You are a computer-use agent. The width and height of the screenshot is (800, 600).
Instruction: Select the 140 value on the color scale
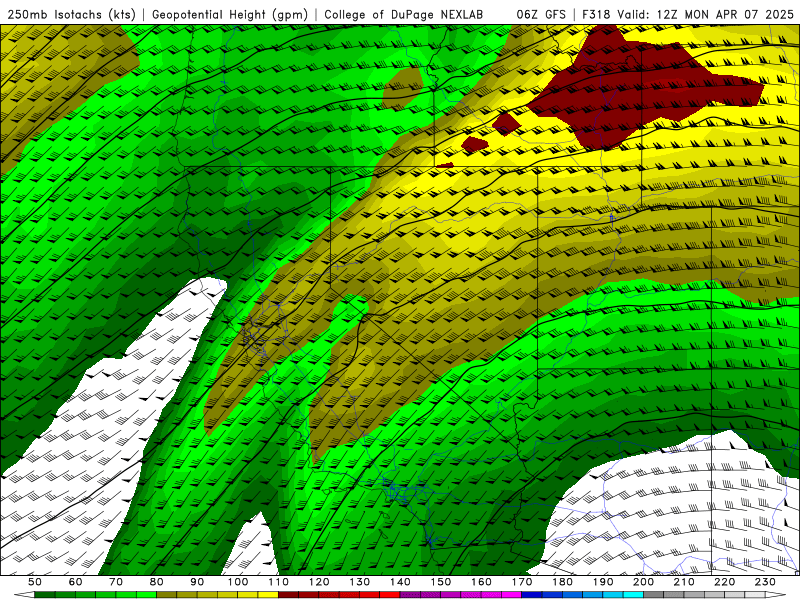(x=400, y=582)
